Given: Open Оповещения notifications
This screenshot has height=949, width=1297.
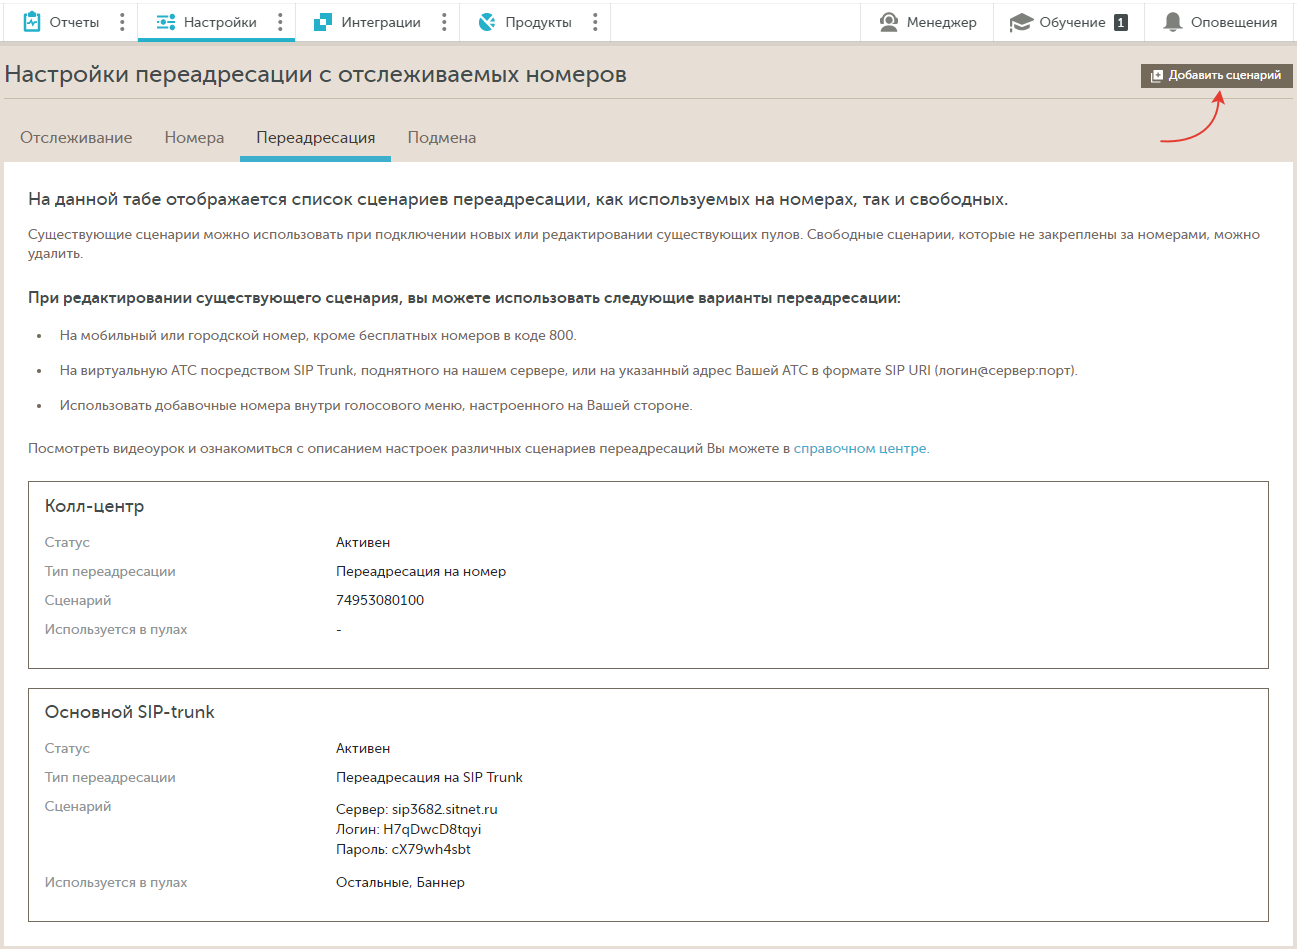Looking at the screenshot, I should 1221,22.
